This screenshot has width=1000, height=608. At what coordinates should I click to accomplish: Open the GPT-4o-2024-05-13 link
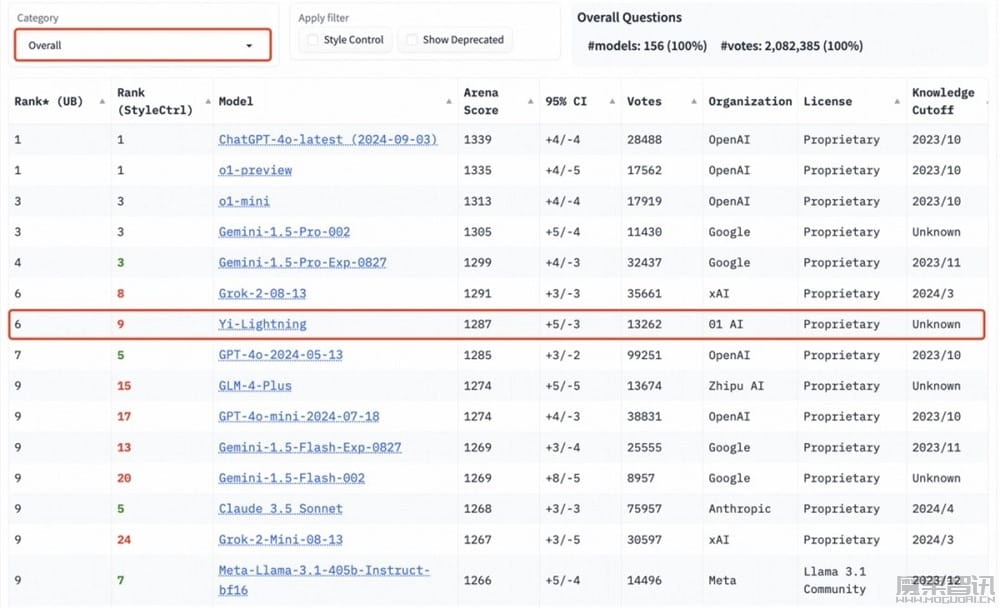[x=281, y=355]
